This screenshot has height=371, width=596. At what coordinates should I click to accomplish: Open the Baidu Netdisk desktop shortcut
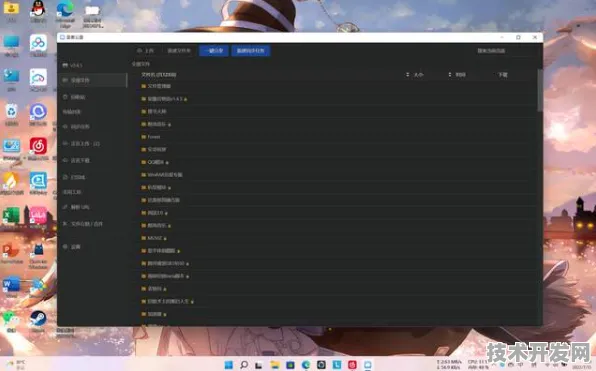click(x=38, y=45)
